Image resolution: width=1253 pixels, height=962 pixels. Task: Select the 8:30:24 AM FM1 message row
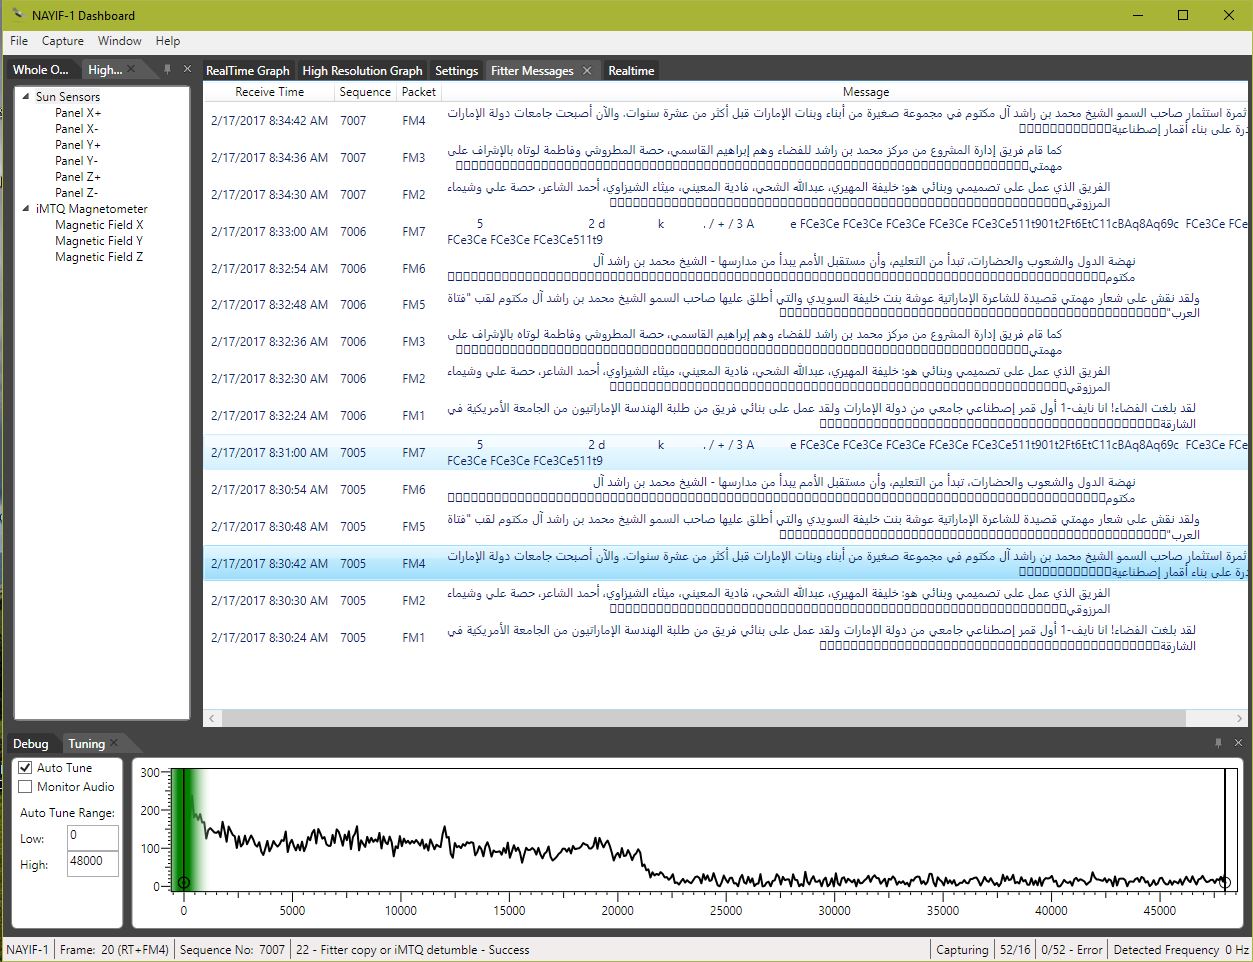725,638
